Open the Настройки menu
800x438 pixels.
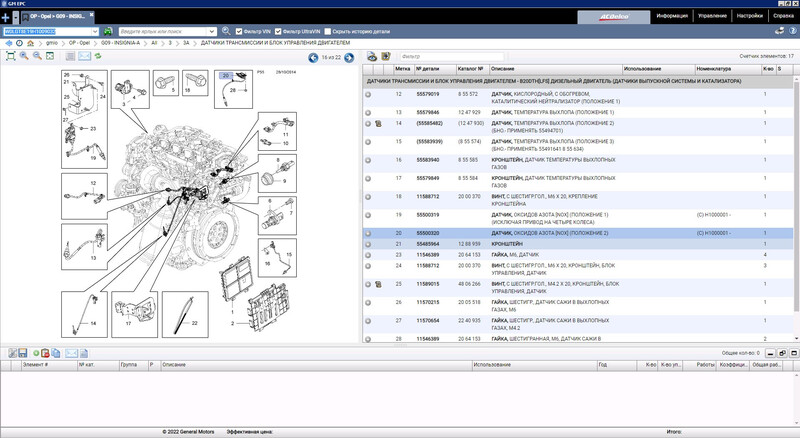[749, 16]
